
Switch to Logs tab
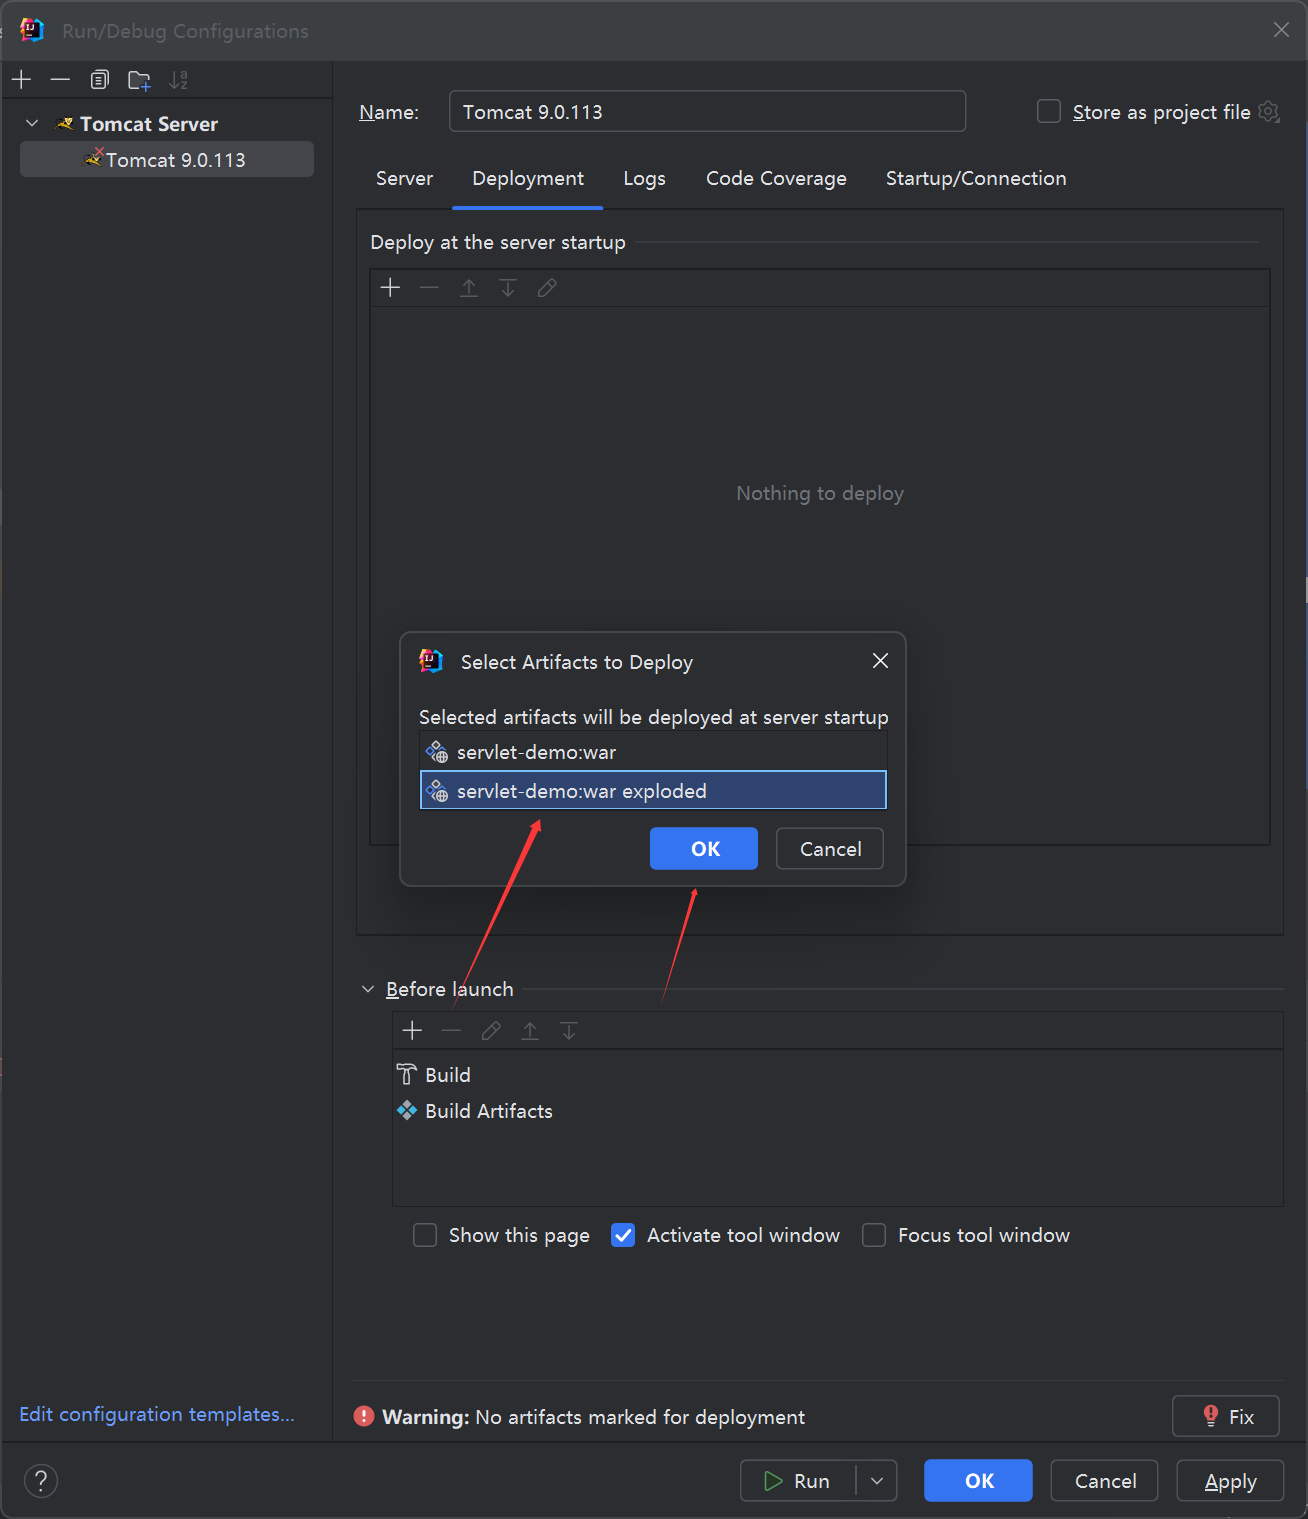644,178
